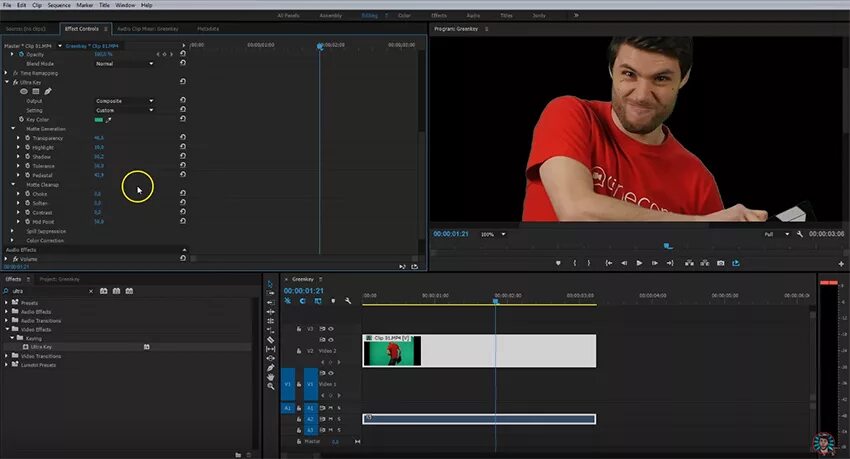Click the Ultra Key ellipse mask icon
850x459 pixels.
[x=24, y=91]
